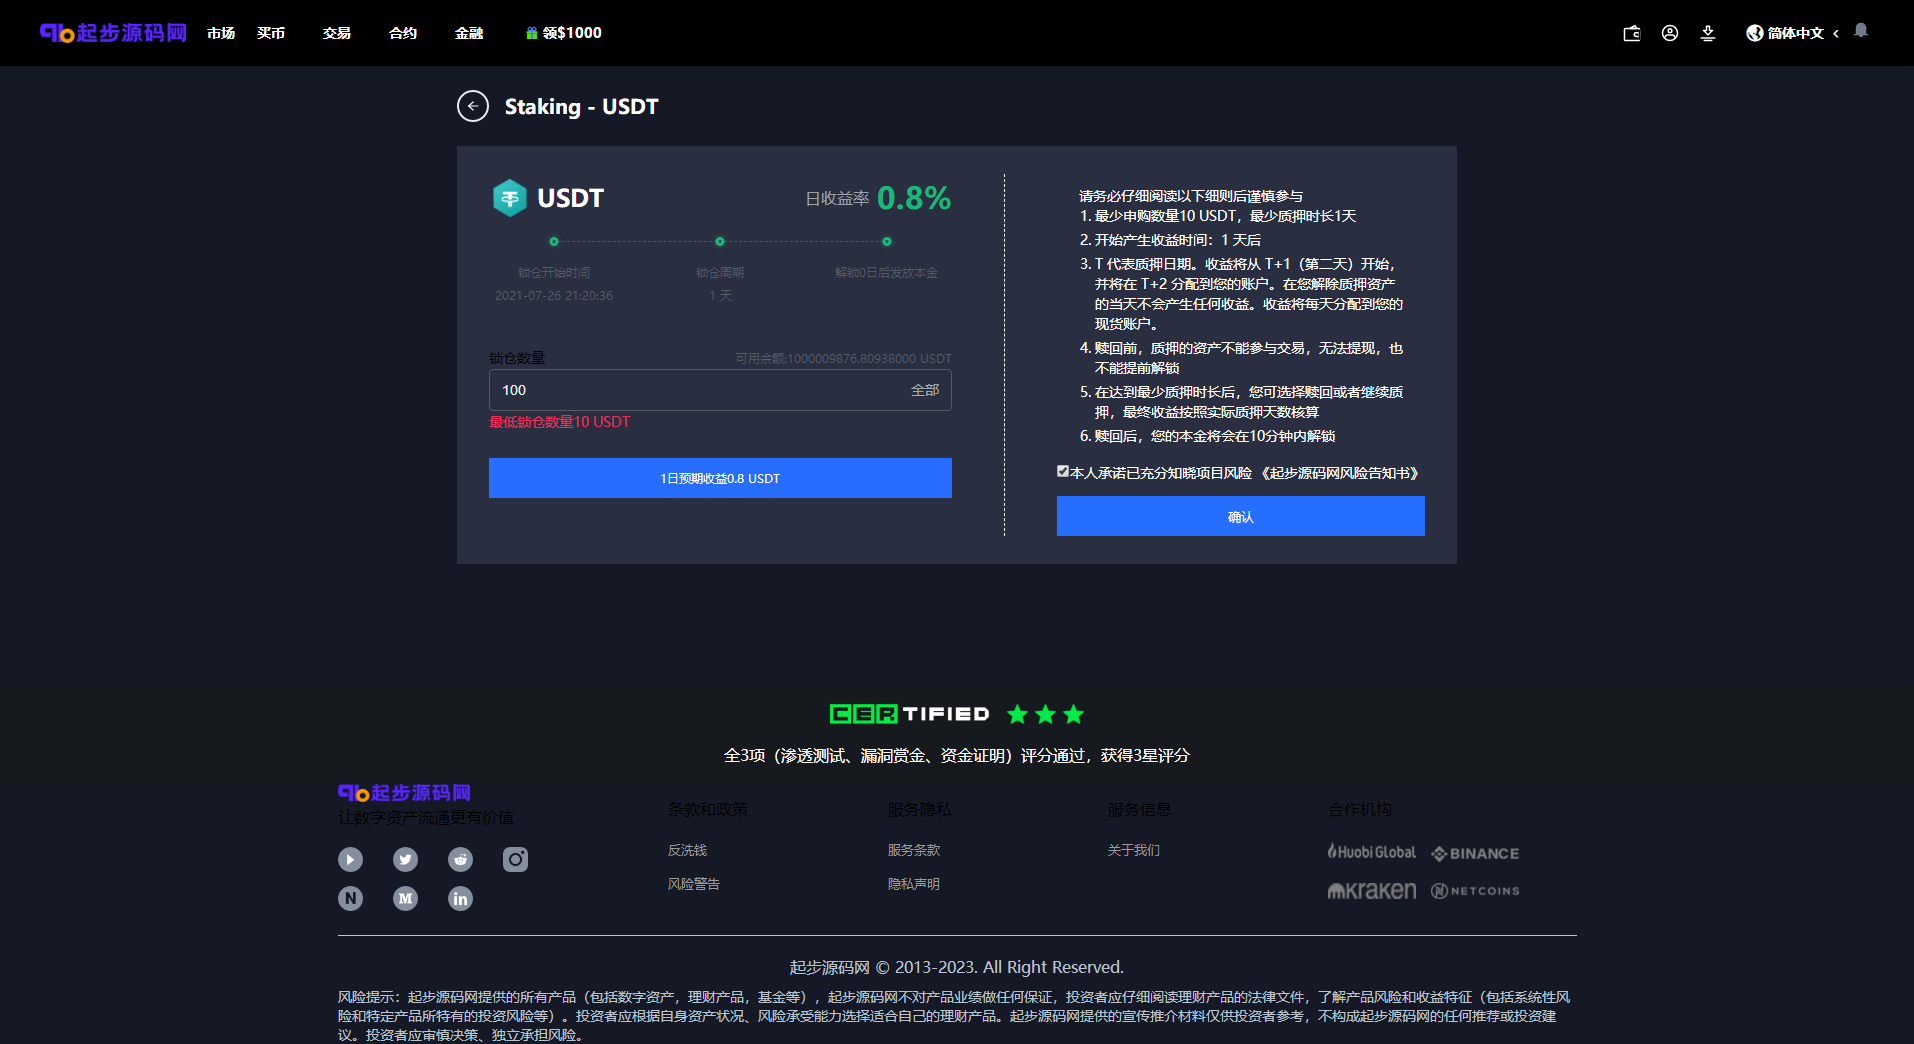The height and width of the screenshot is (1044, 1914).
Task: Click the Kraken partner logo
Action: click(x=1371, y=890)
